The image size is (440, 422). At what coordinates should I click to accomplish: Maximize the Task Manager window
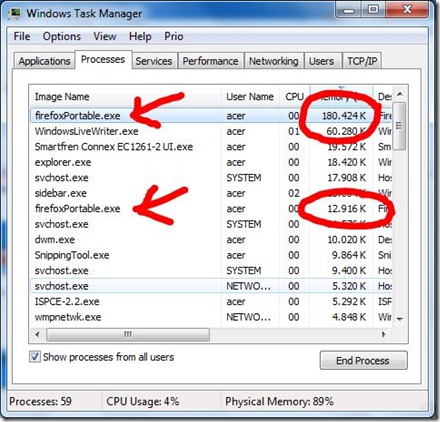(x=373, y=10)
